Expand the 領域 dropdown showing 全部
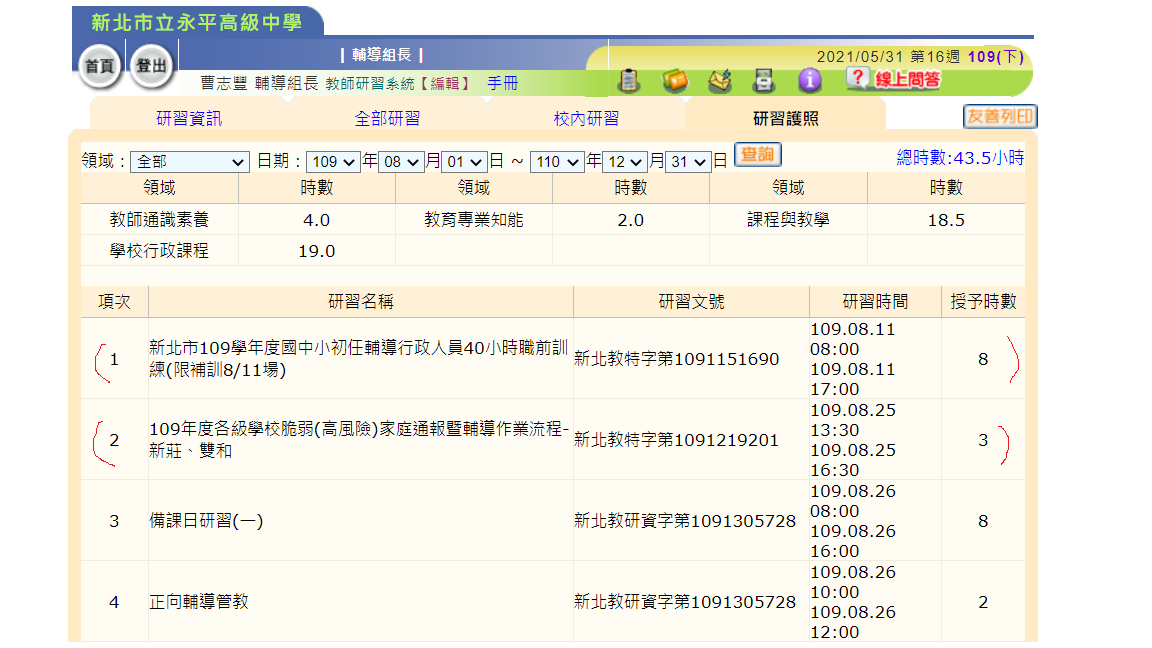This screenshot has width=1152, height=648. click(190, 162)
